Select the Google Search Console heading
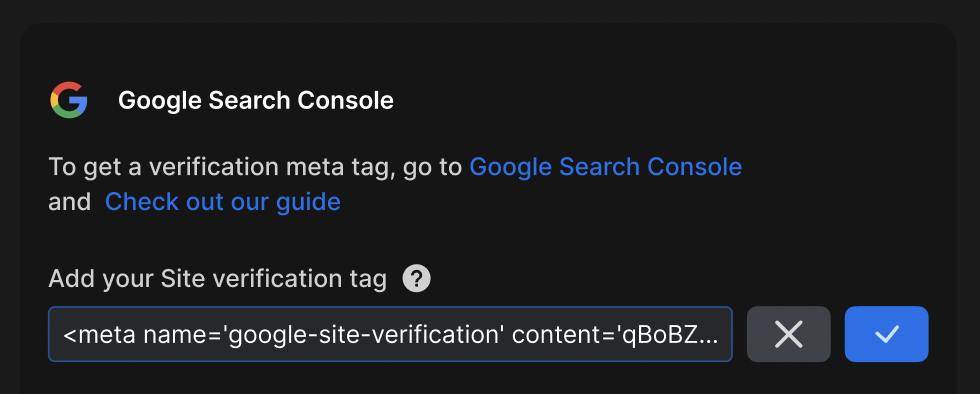 pos(256,100)
